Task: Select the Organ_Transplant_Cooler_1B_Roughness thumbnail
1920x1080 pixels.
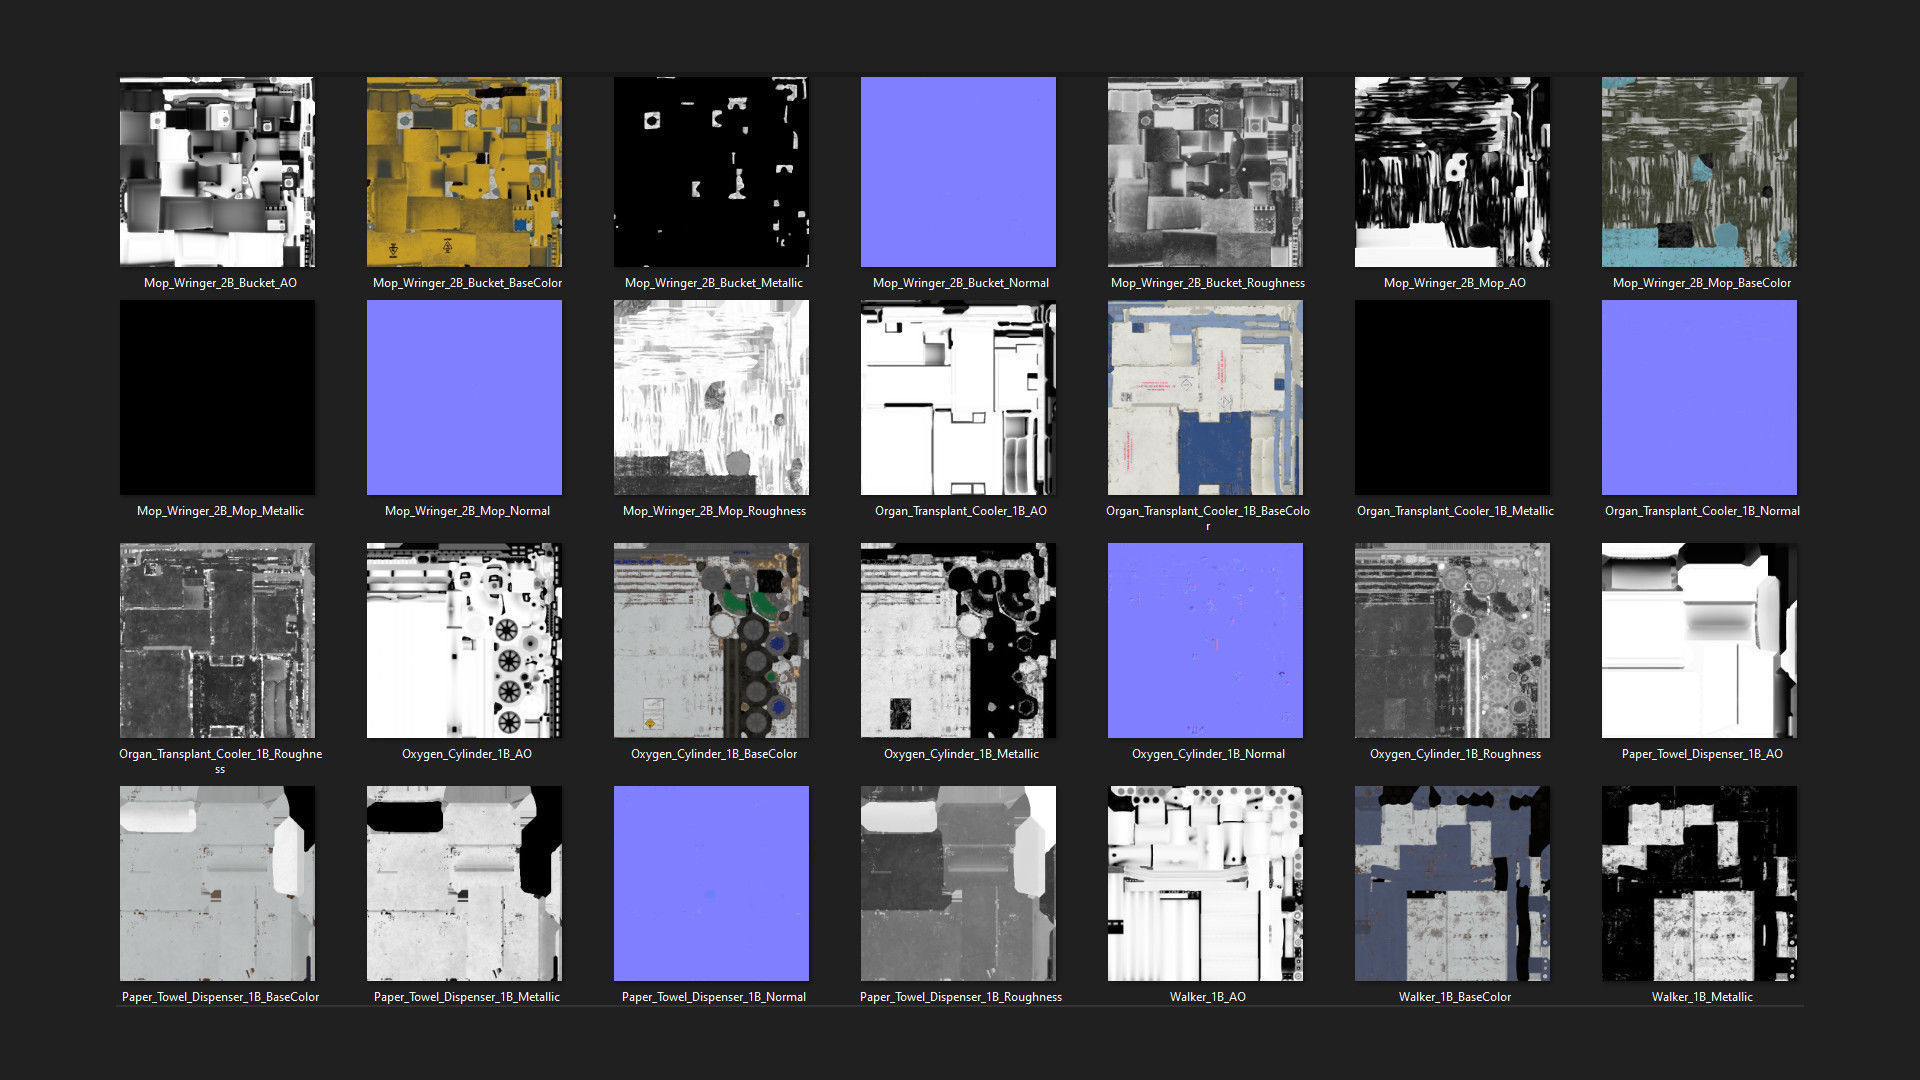Action: pos(217,640)
